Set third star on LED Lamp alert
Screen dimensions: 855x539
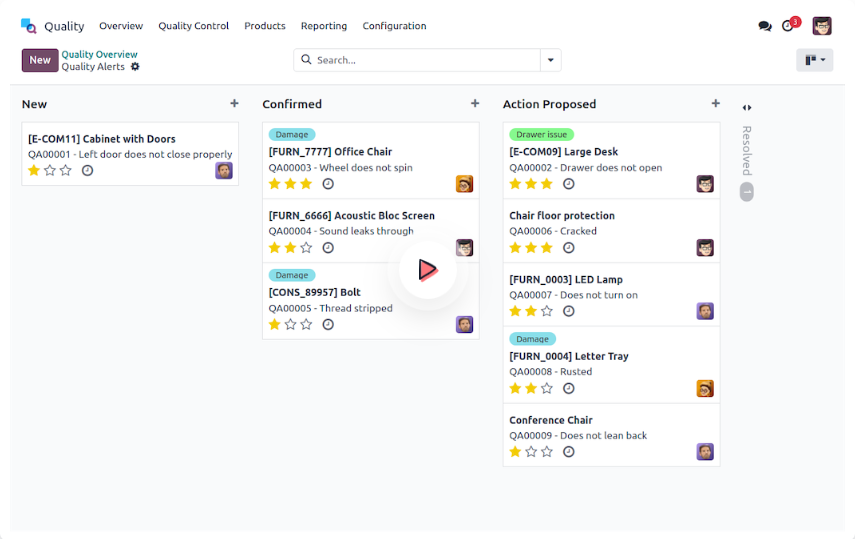point(547,311)
